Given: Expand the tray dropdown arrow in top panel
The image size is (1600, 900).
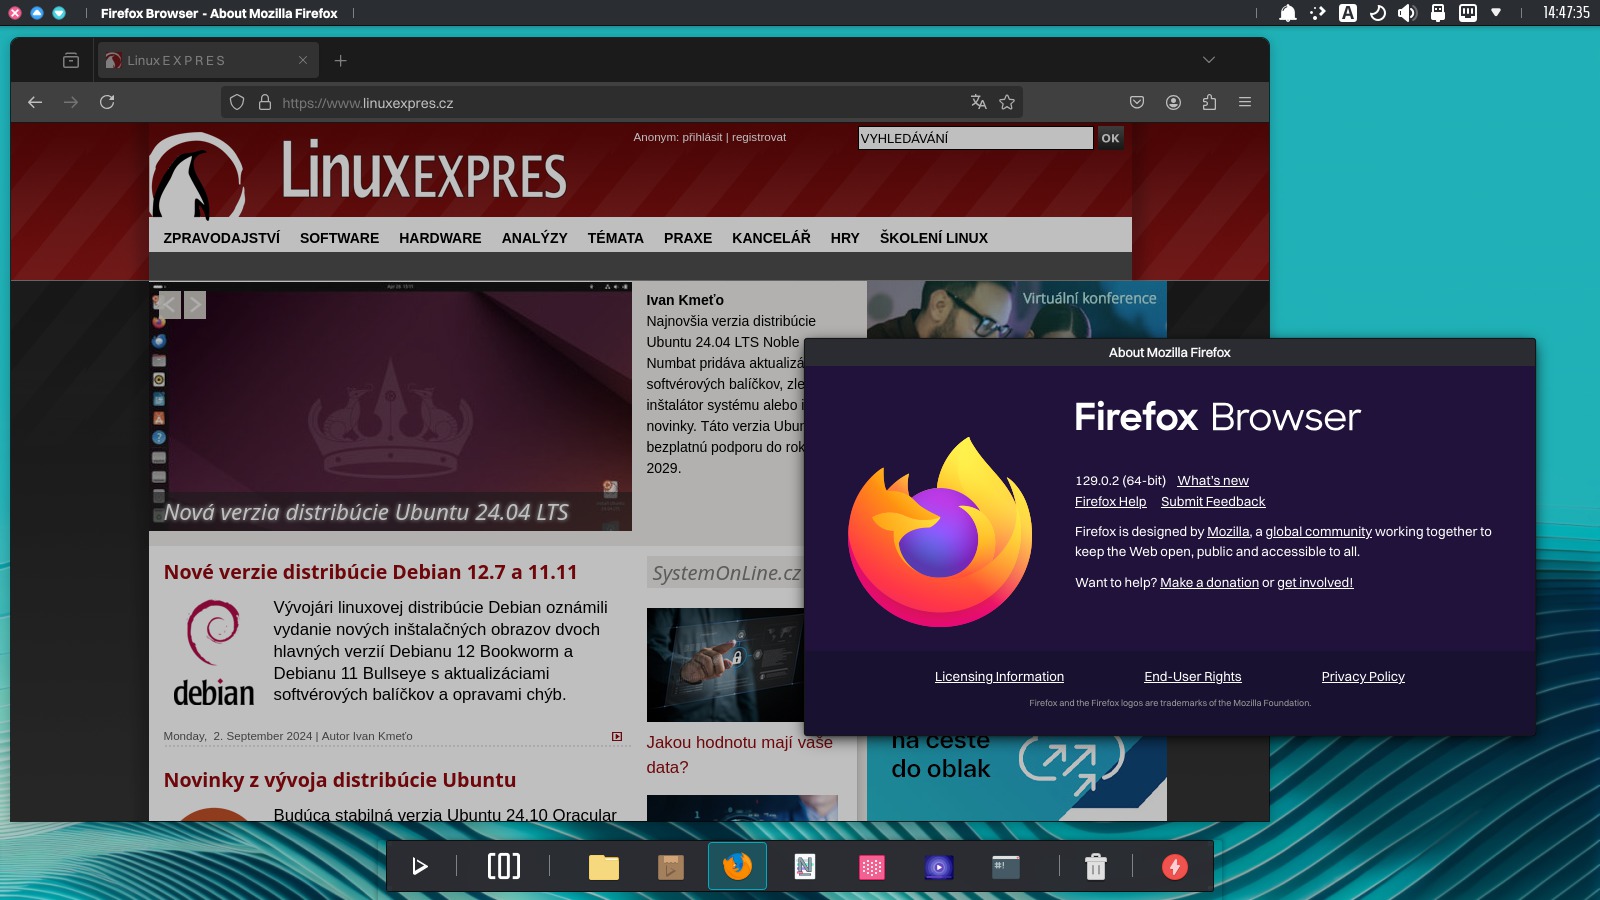Looking at the screenshot, I should (1496, 13).
